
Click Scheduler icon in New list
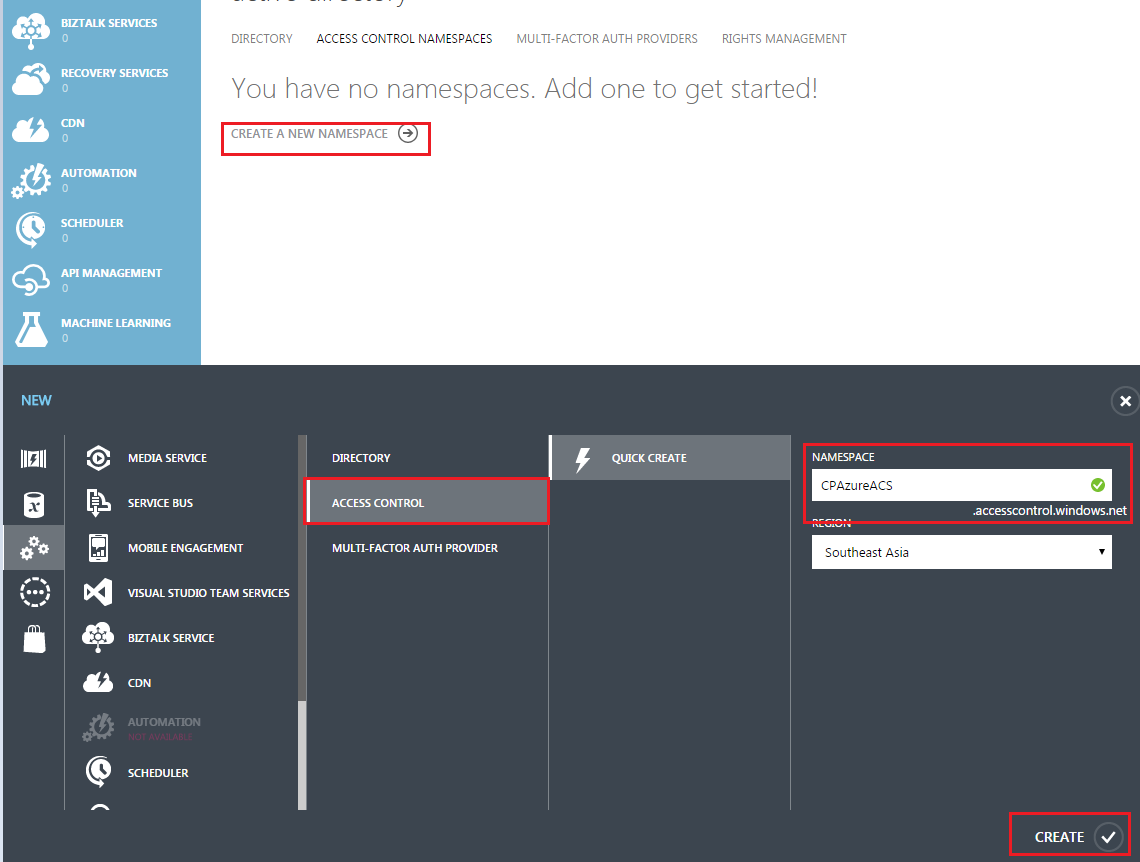(x=98, y=772)
